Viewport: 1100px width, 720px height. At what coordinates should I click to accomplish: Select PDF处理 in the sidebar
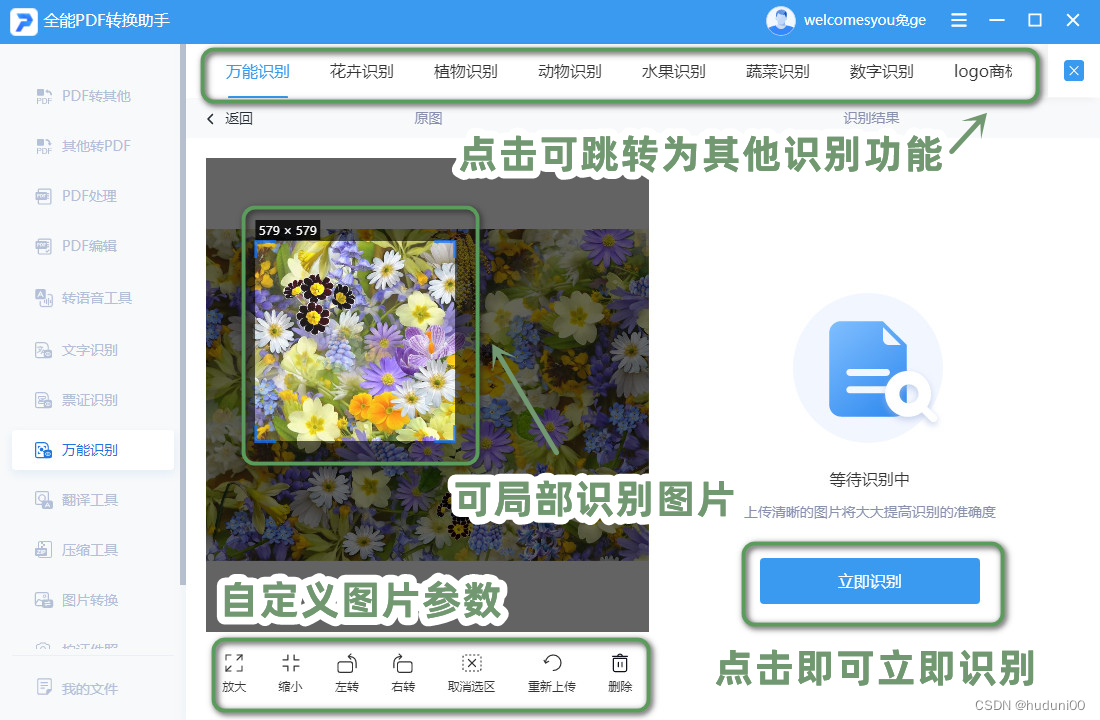pos(89,196)
